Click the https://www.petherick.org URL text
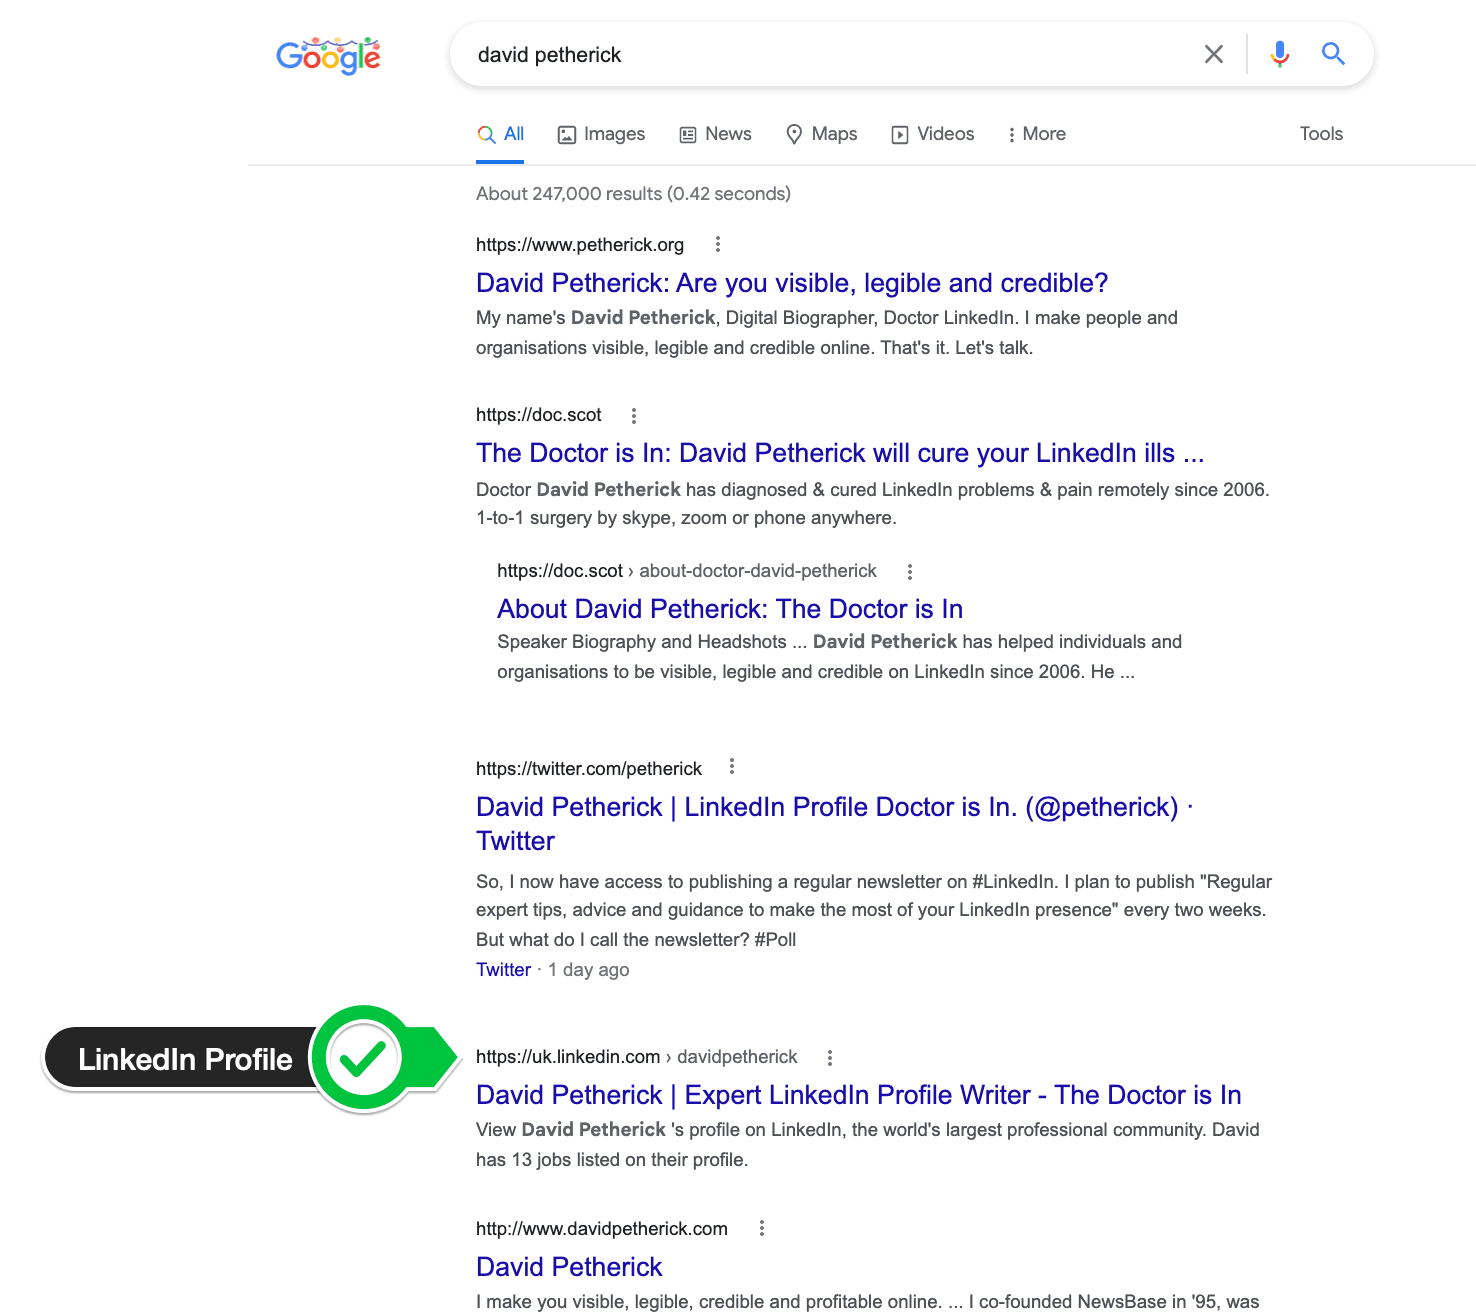1476x1316 pixels. point(580,245)
